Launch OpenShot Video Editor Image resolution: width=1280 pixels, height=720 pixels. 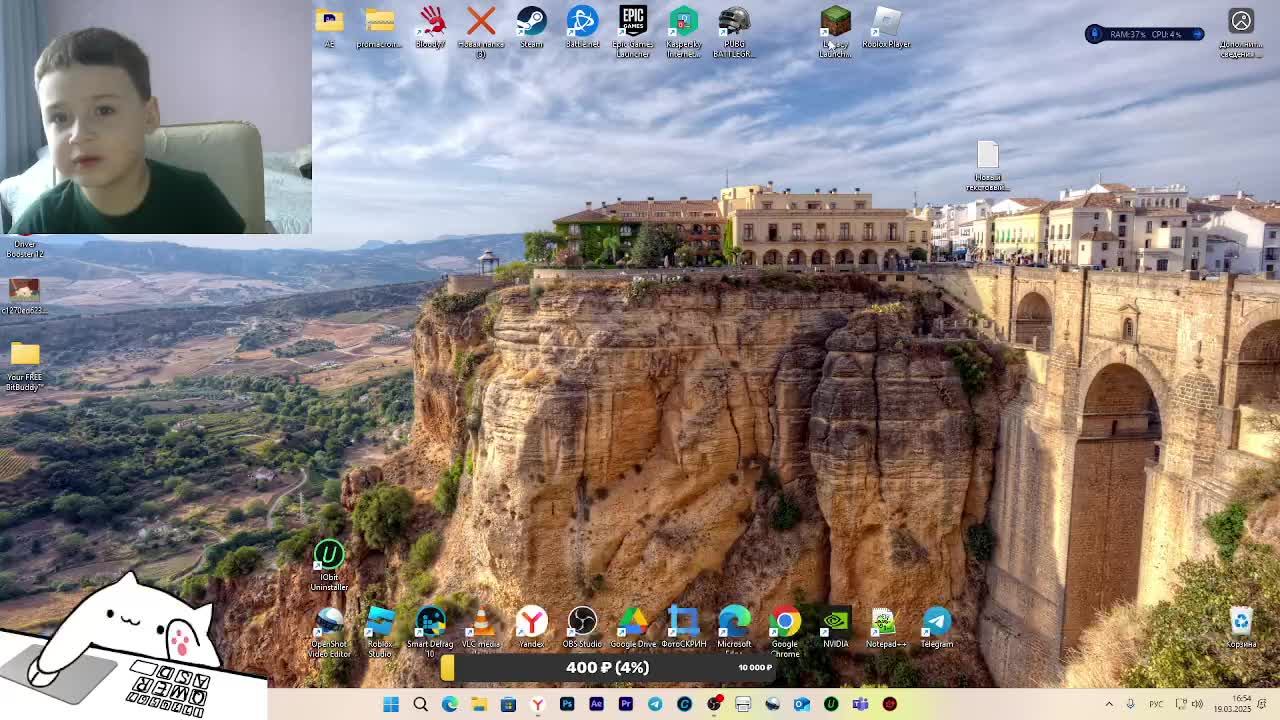[329, 632]
